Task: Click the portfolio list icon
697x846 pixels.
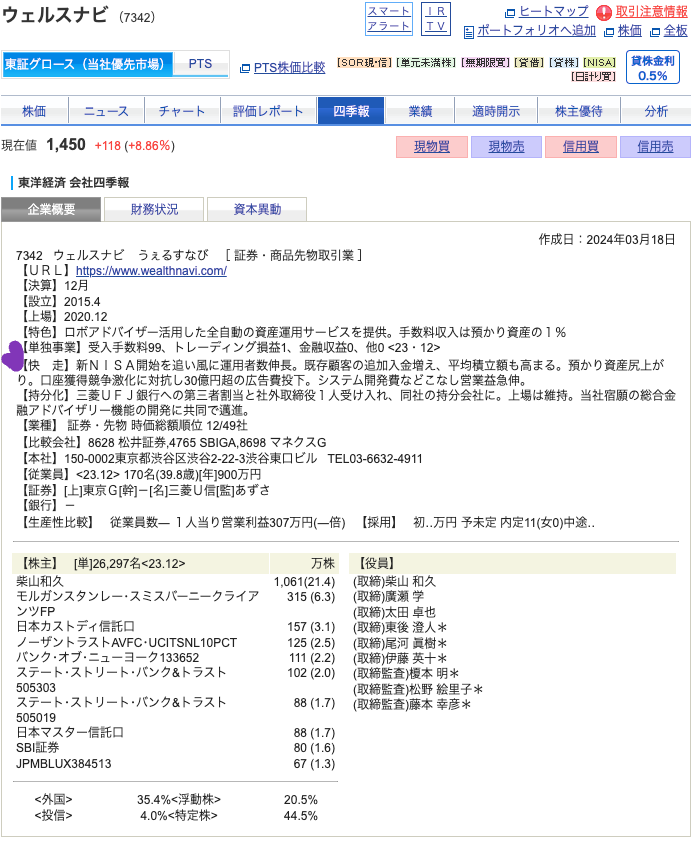Action: click(469, 32)
